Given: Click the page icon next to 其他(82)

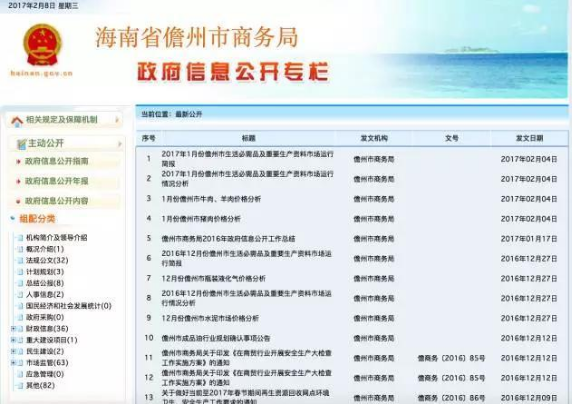Looking at the screenshot, I should click(x=20, y=385).
